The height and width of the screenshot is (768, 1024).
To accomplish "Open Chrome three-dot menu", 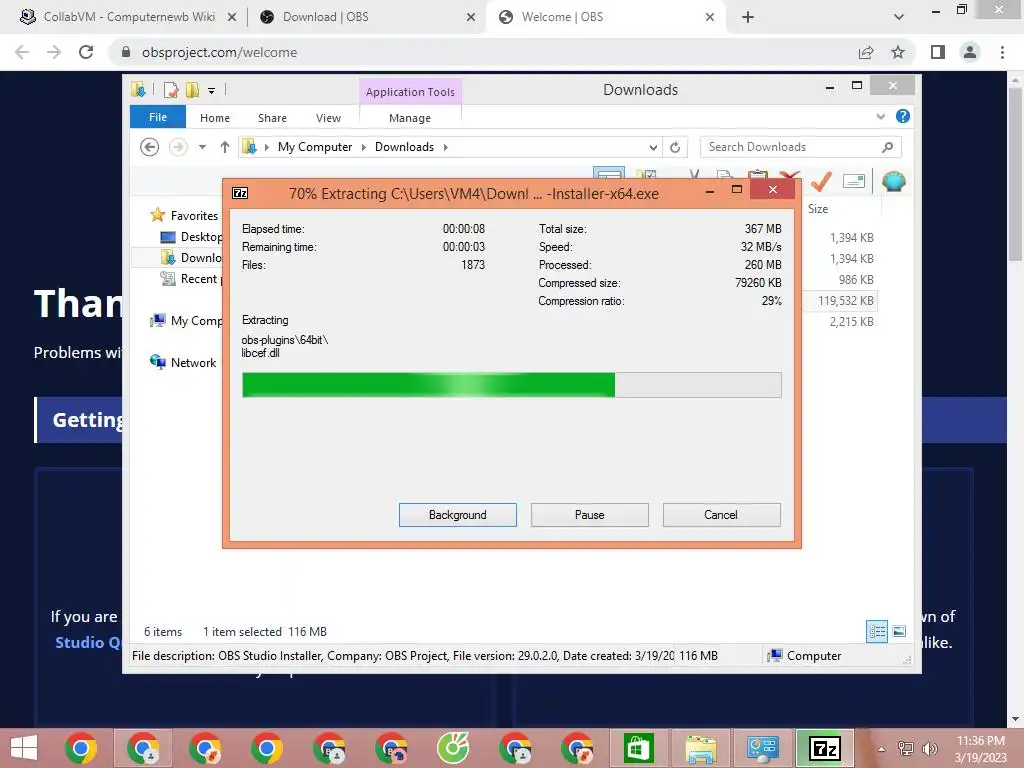I will click(1002, 52).
